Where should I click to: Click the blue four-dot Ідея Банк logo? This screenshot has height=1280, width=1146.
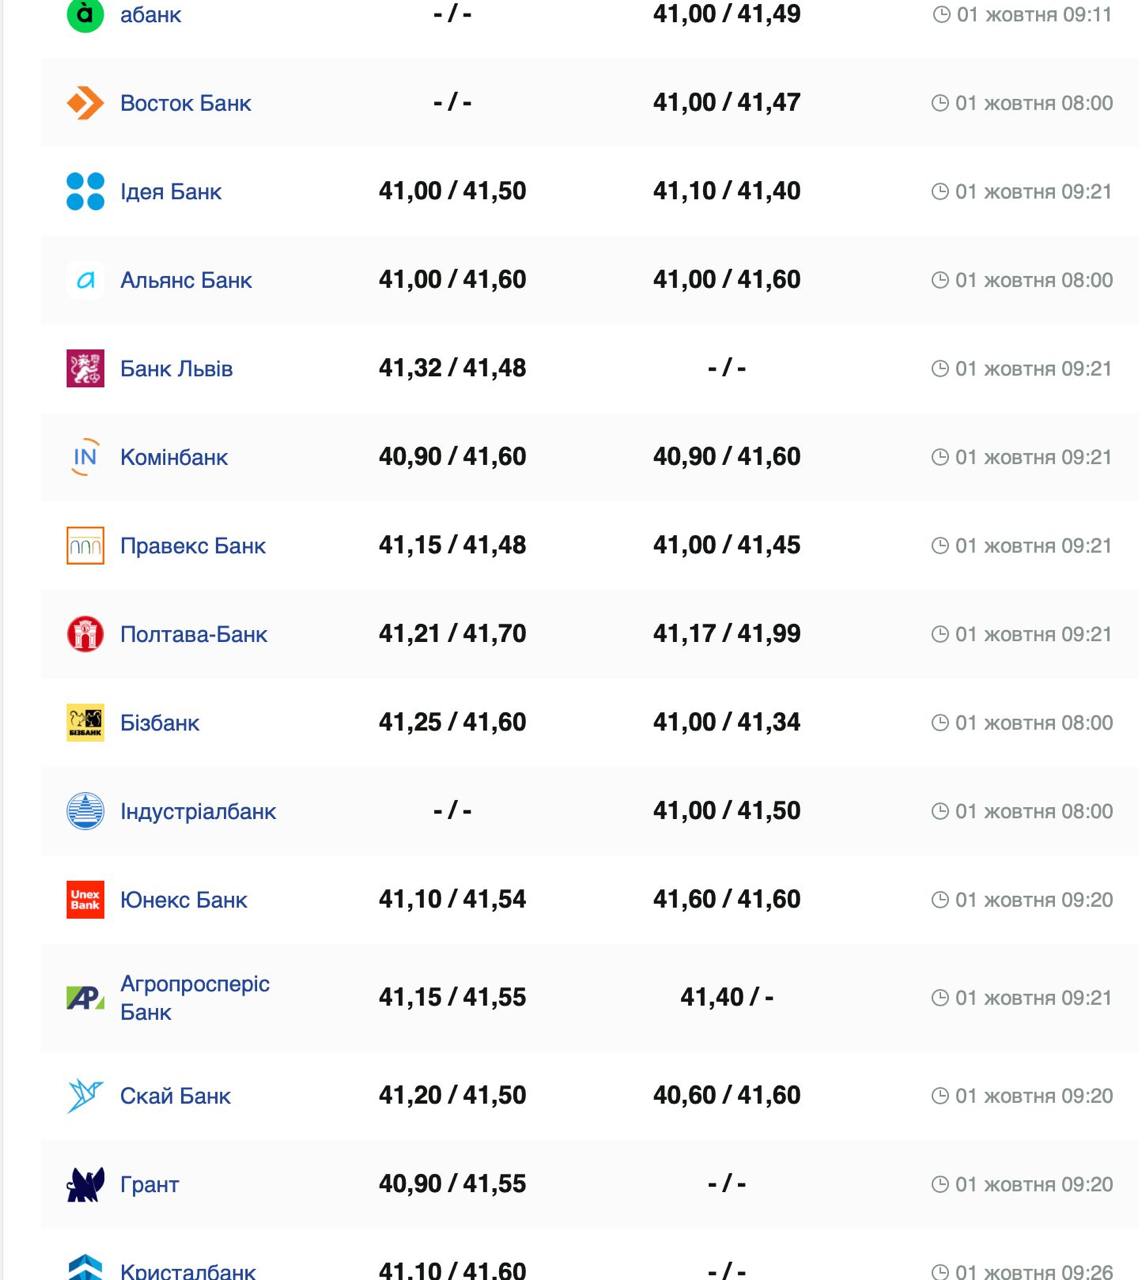pyautogui.click(x=85, y=191)
